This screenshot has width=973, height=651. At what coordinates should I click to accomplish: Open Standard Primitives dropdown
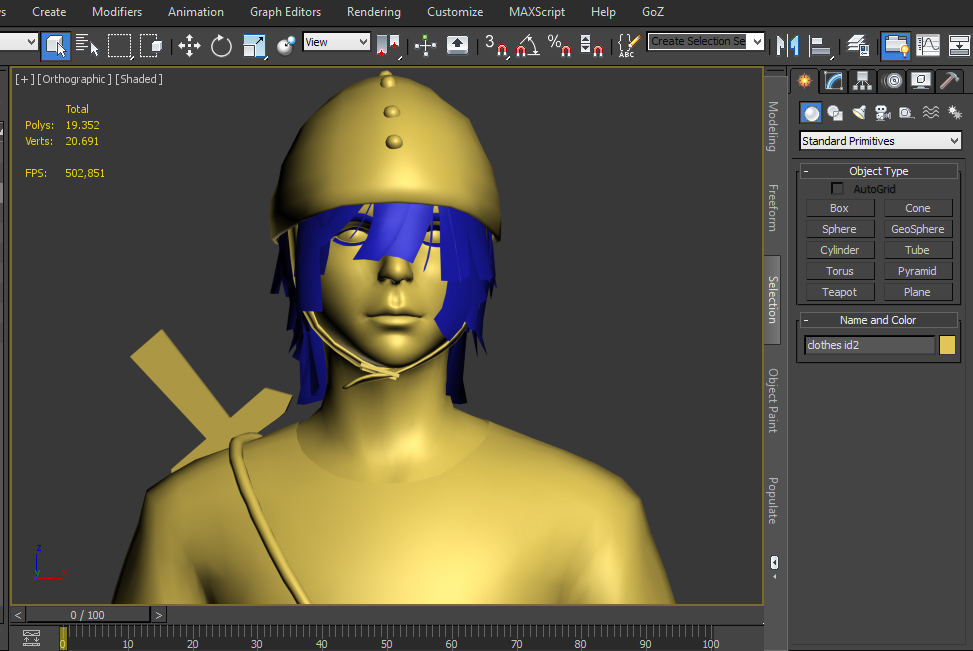click(x=880, y=141)
